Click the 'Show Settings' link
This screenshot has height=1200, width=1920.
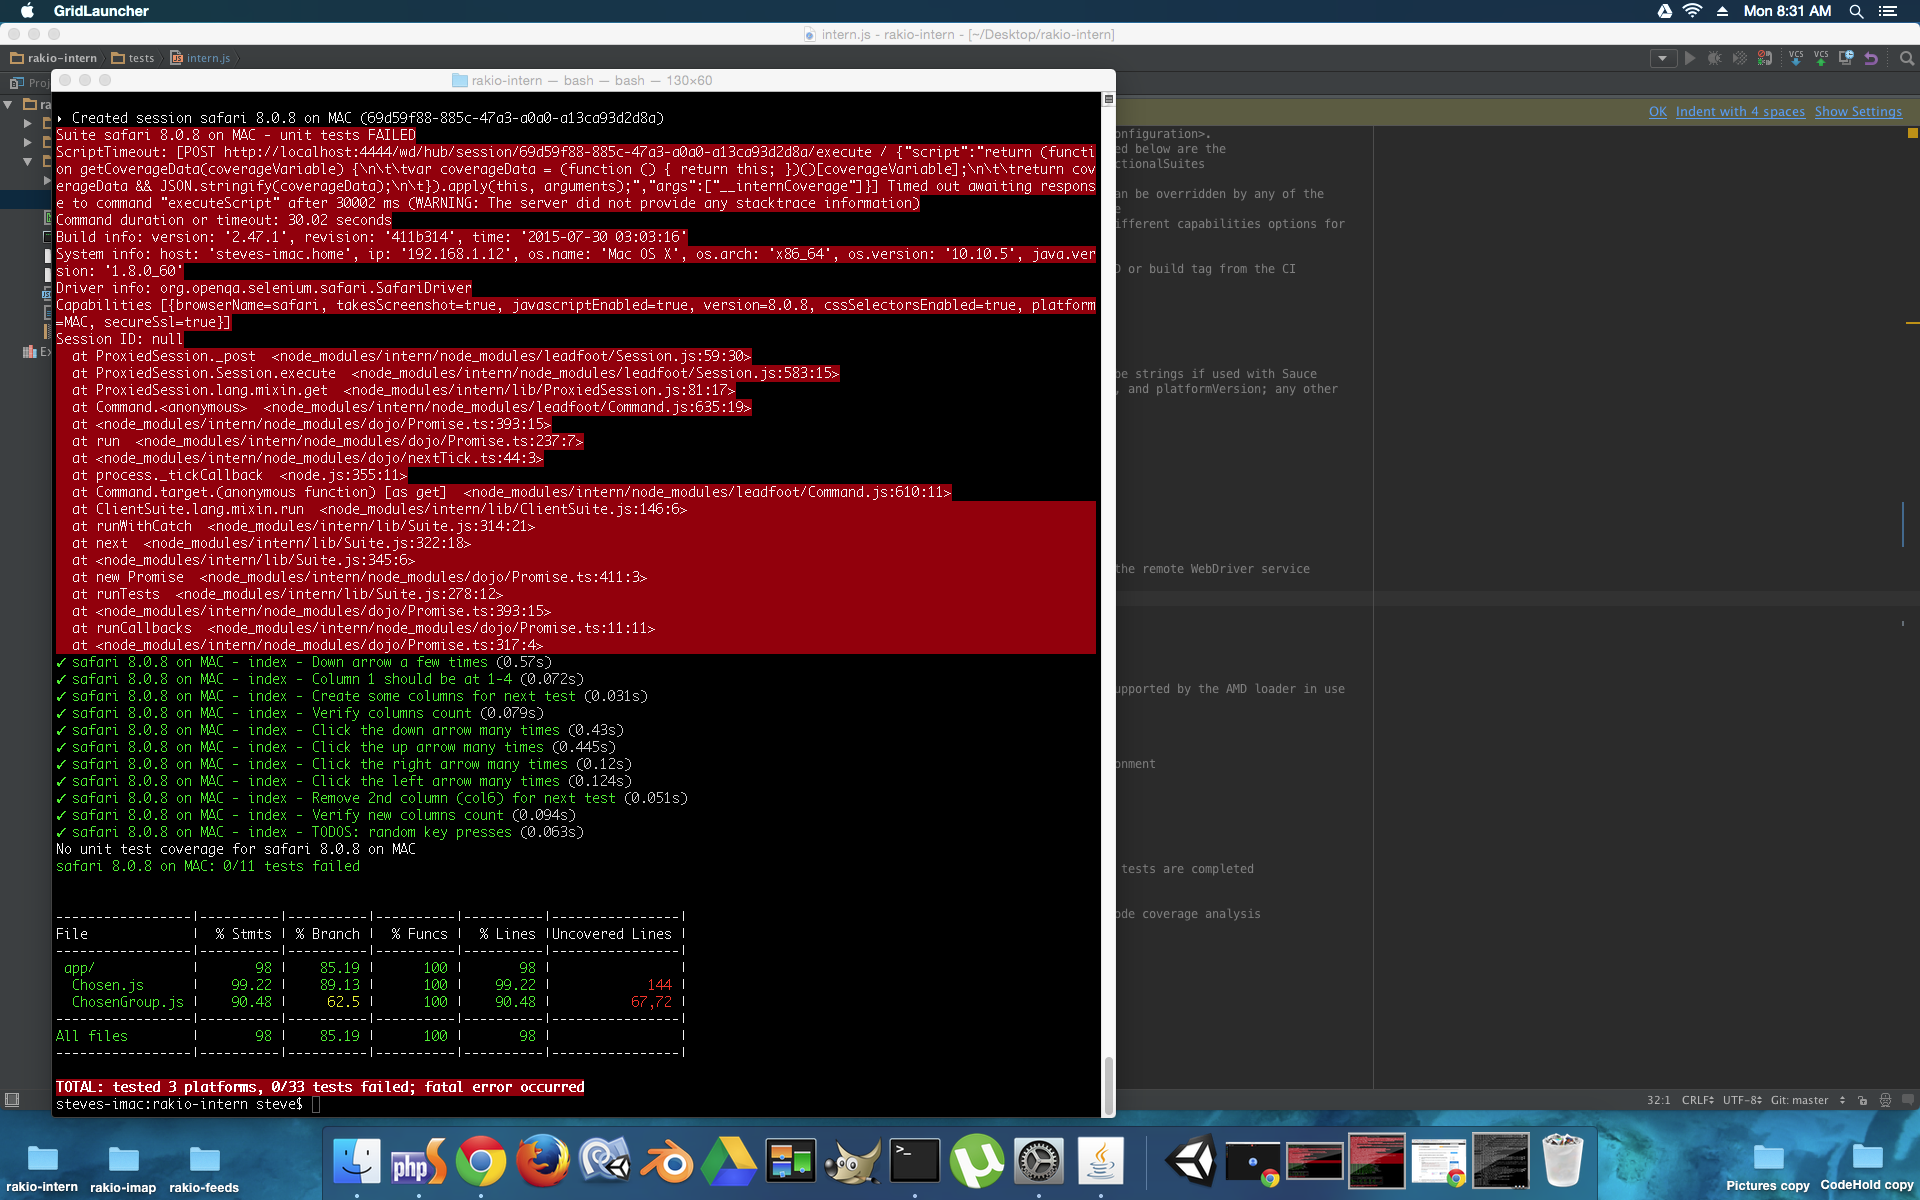pos(1858,112)
